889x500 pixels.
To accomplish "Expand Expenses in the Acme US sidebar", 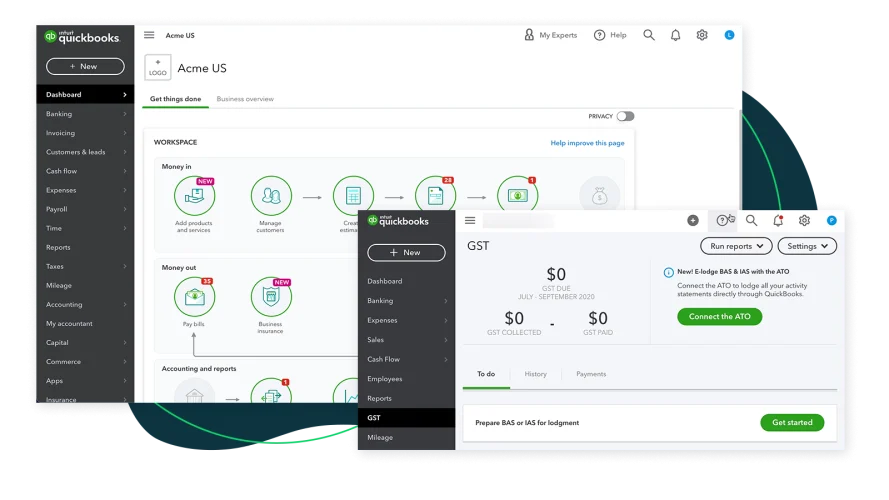I will (x=85, y=190).
